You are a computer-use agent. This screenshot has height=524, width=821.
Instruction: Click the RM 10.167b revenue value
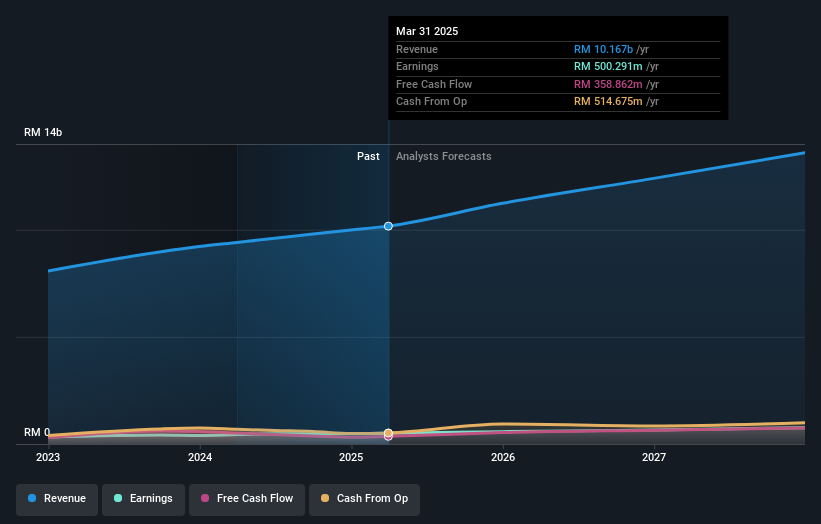(603, 49)
